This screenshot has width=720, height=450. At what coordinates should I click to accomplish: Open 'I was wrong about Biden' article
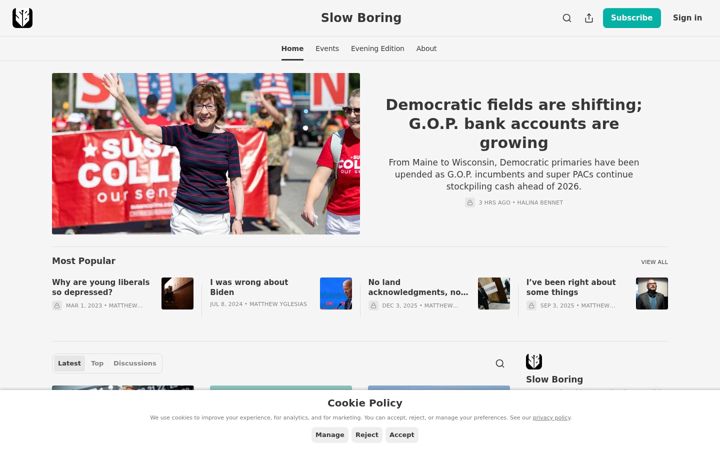(x=249, y=287)
